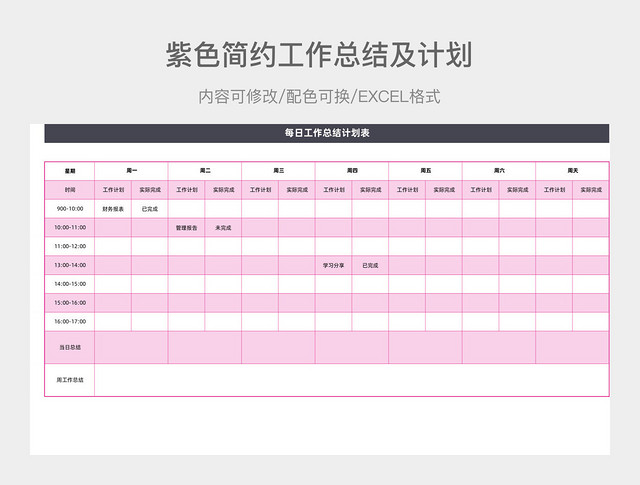Viewport: 640px width, 485px height.
Task: Click 已完成 next to 学习分享
Action: pos(370,265)
